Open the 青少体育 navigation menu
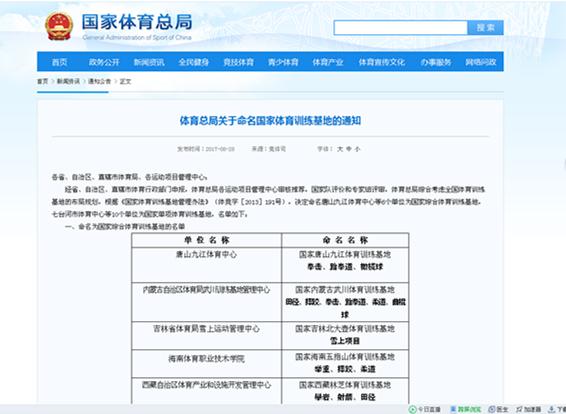Viewport: 566px width, 414px height. (x=283, y=62)
